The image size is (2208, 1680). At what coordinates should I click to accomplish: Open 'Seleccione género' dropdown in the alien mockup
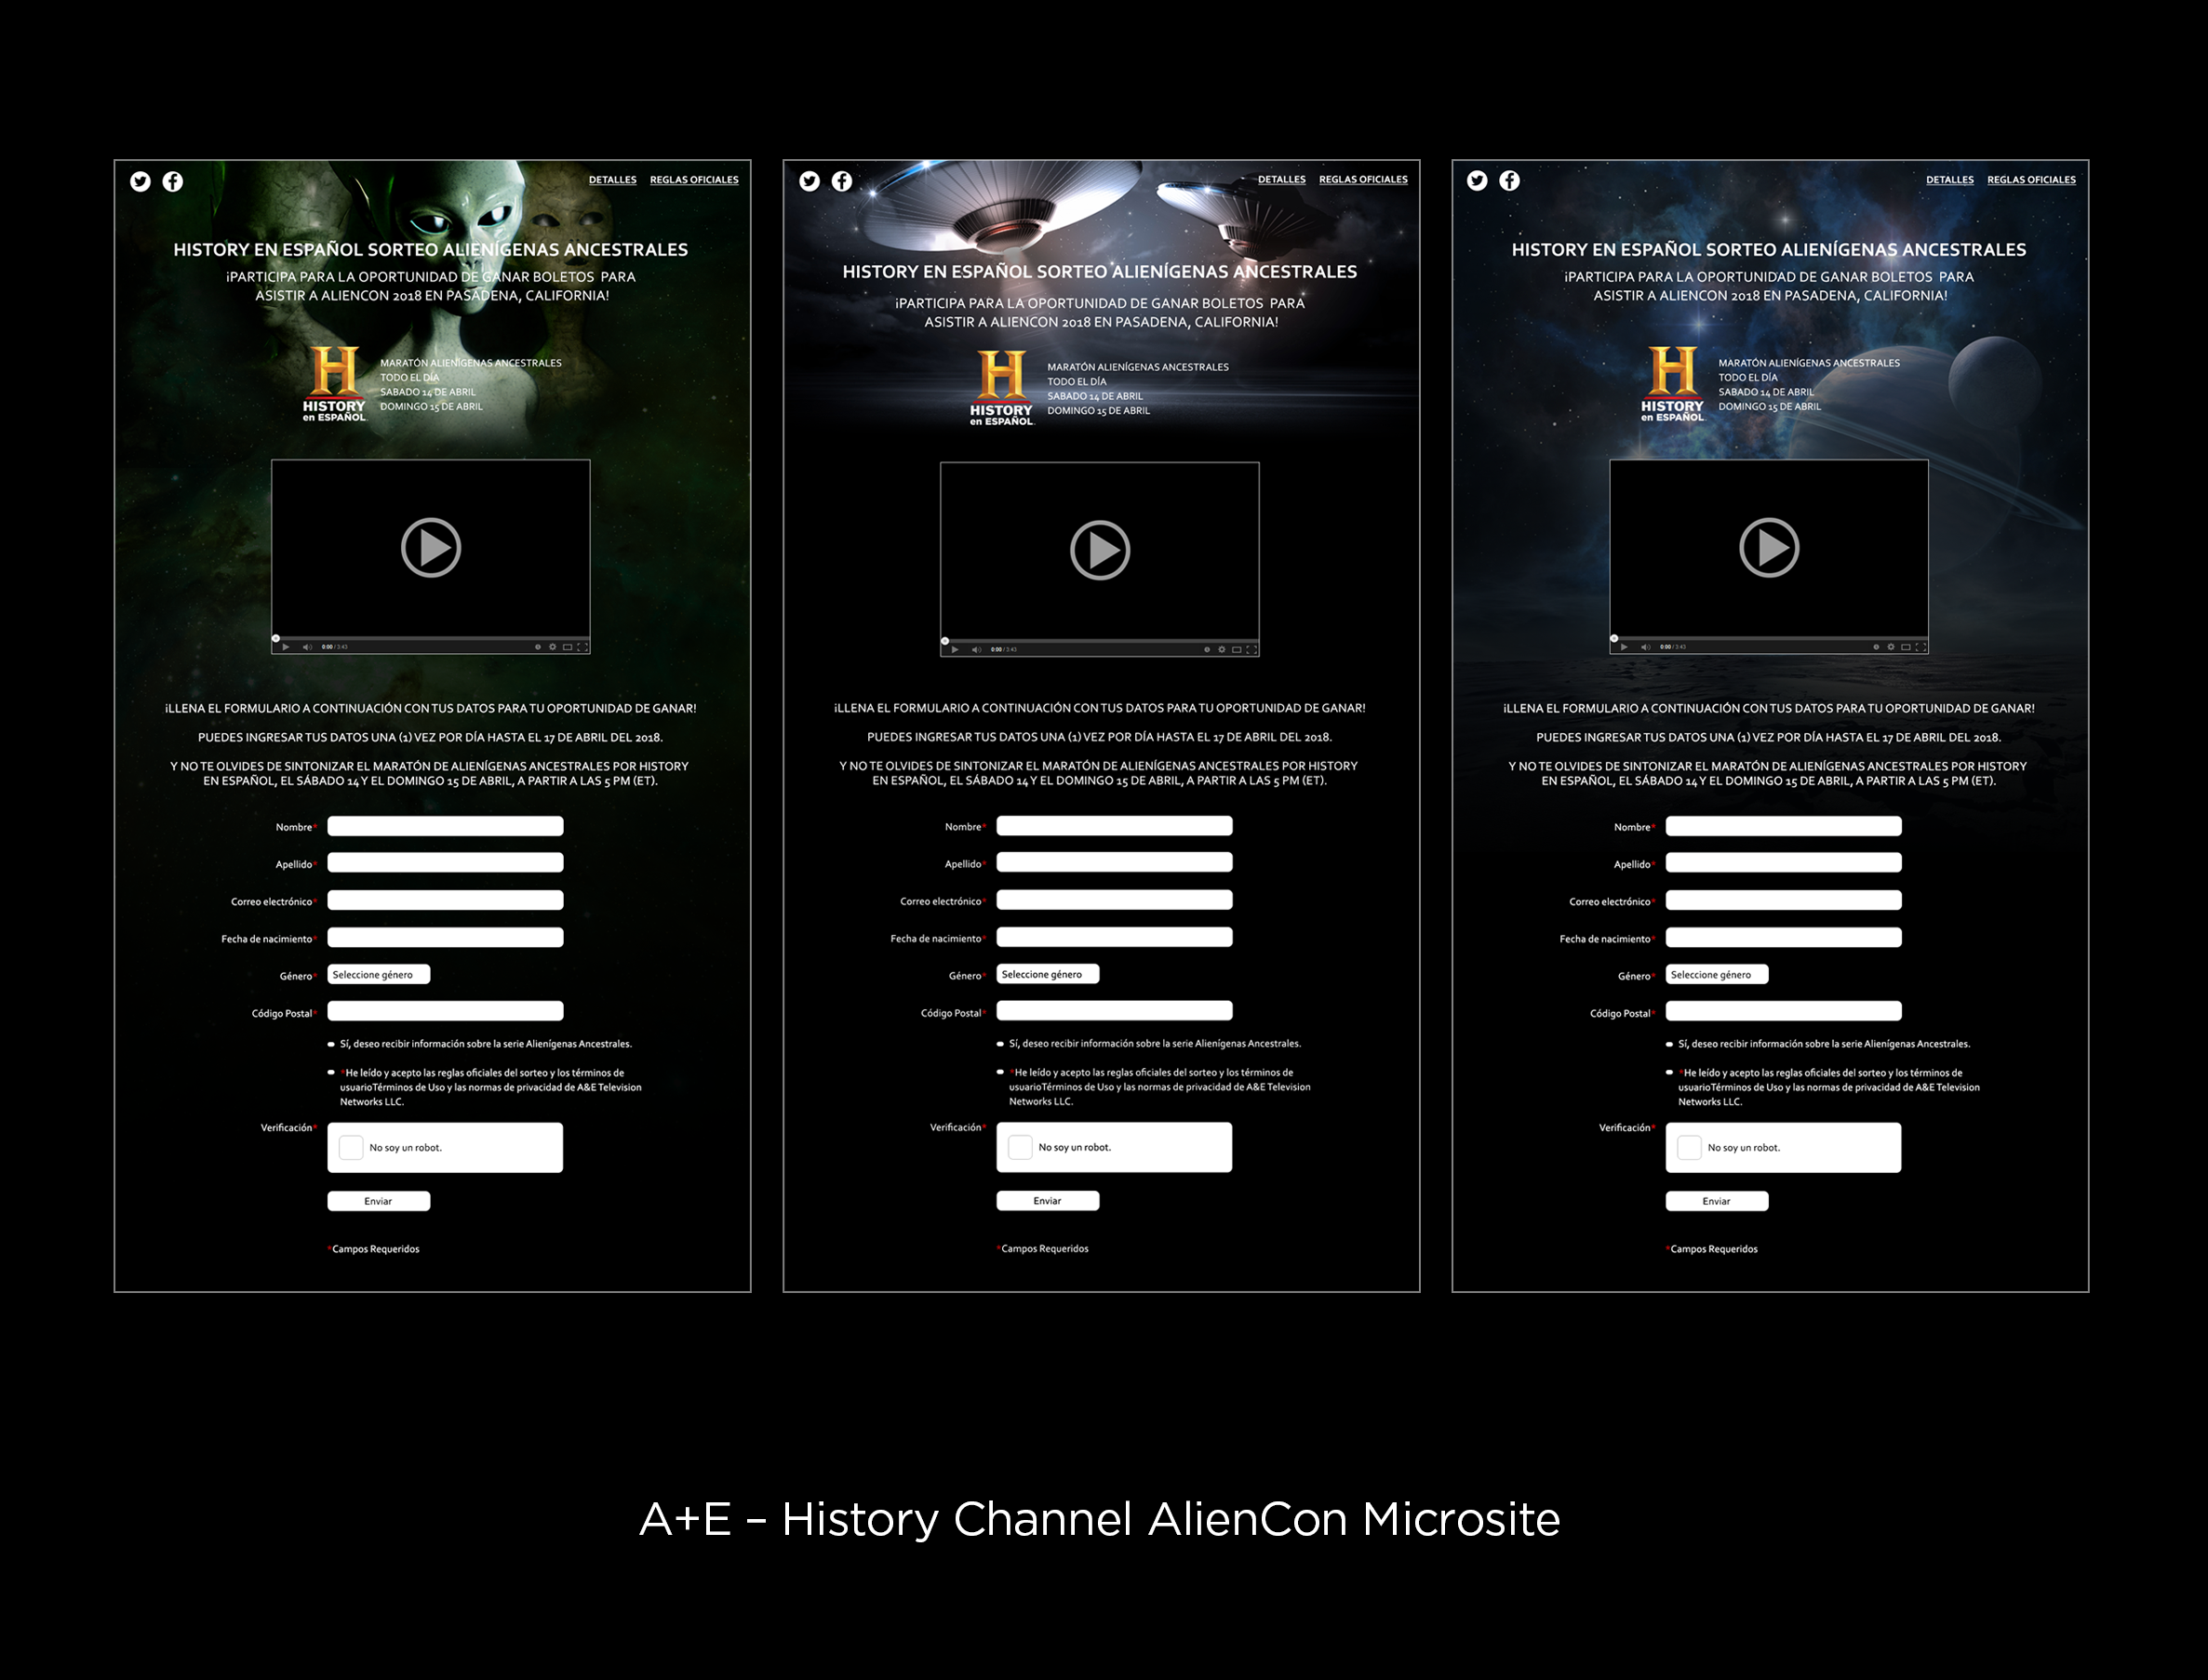[379, 974]
